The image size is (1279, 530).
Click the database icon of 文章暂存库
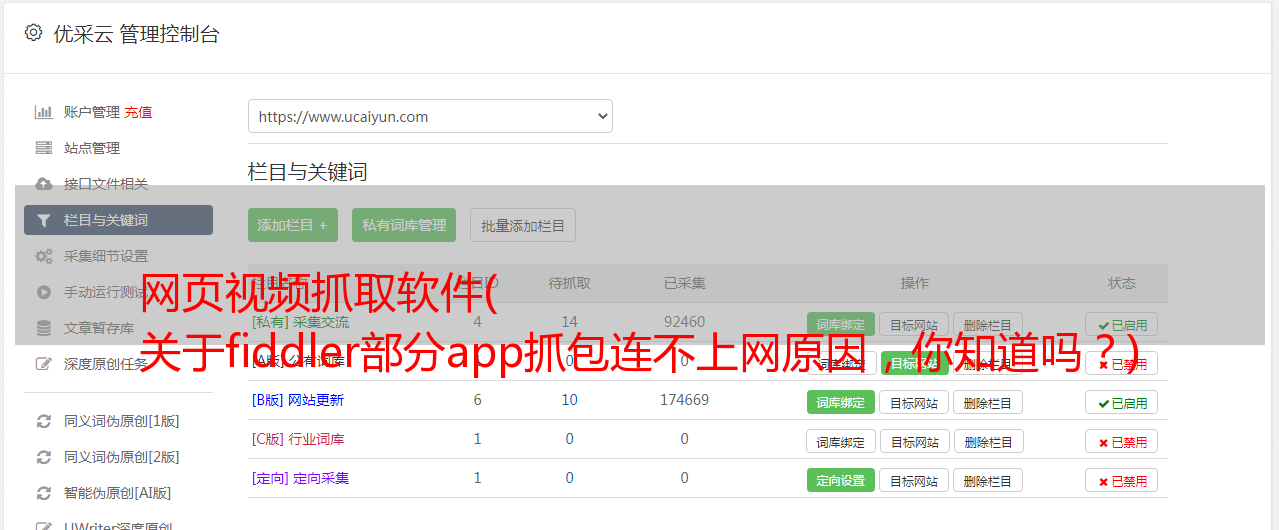[43, 328]
